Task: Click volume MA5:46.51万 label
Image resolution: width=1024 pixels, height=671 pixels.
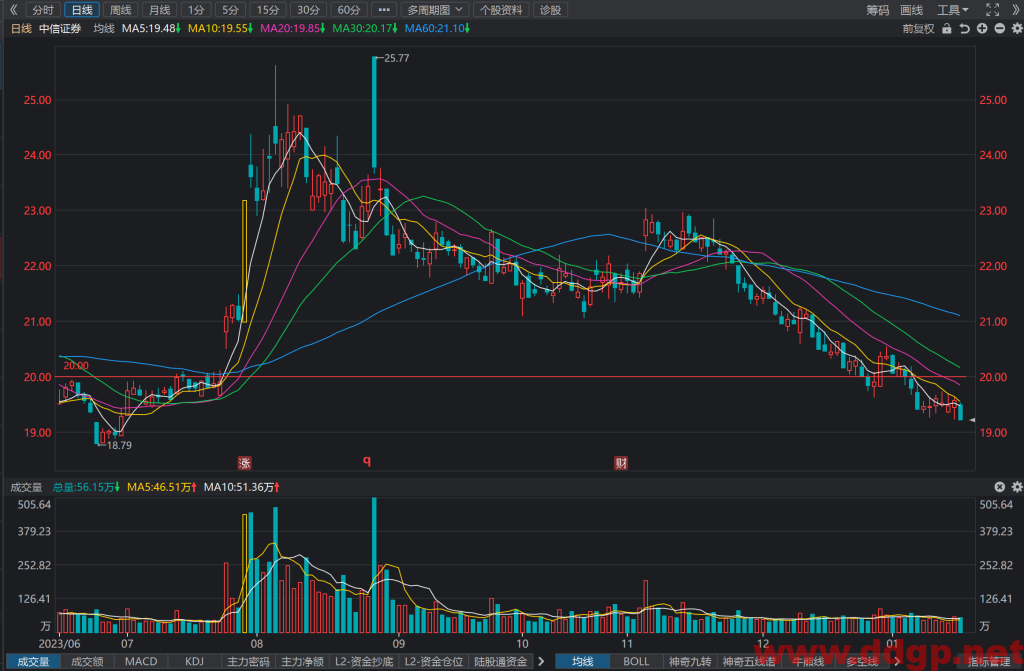Action: (161, 487)
